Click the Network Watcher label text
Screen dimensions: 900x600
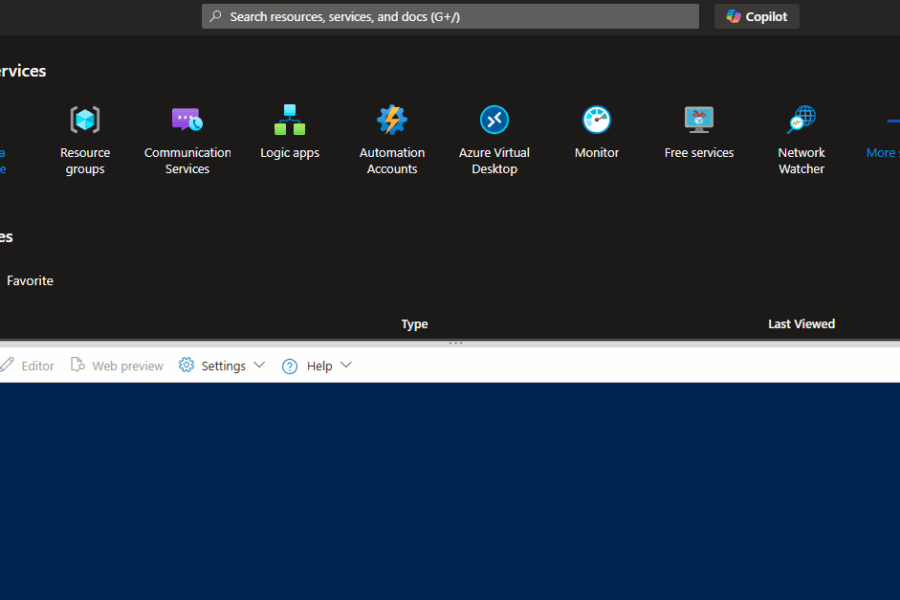801,161
